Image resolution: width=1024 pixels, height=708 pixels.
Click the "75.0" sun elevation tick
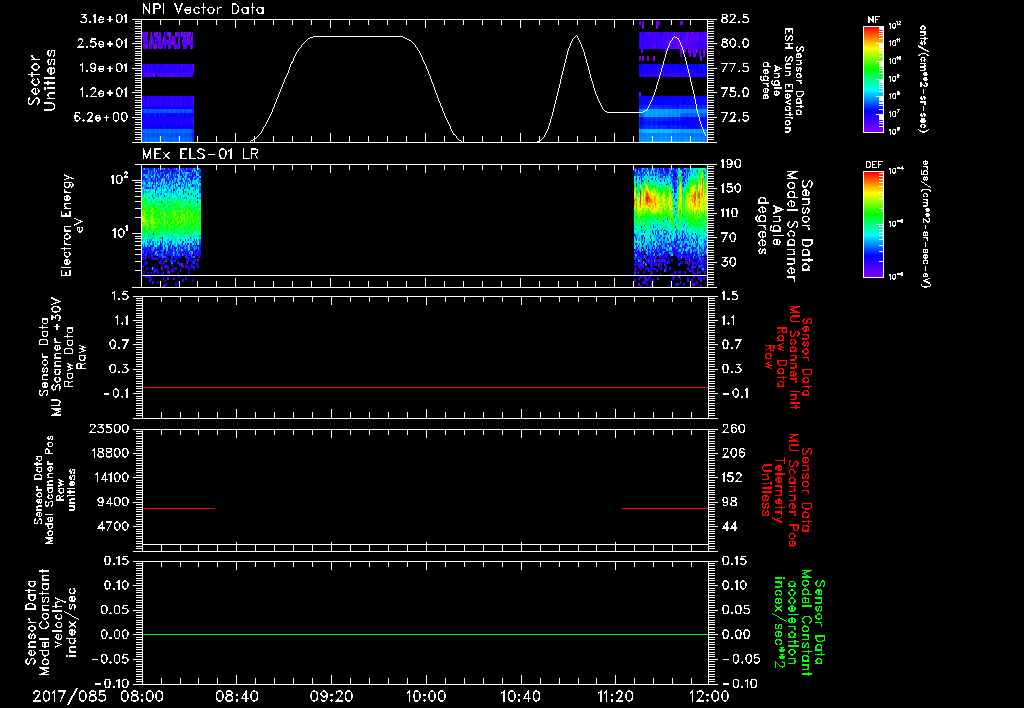[x=735, y=93]
